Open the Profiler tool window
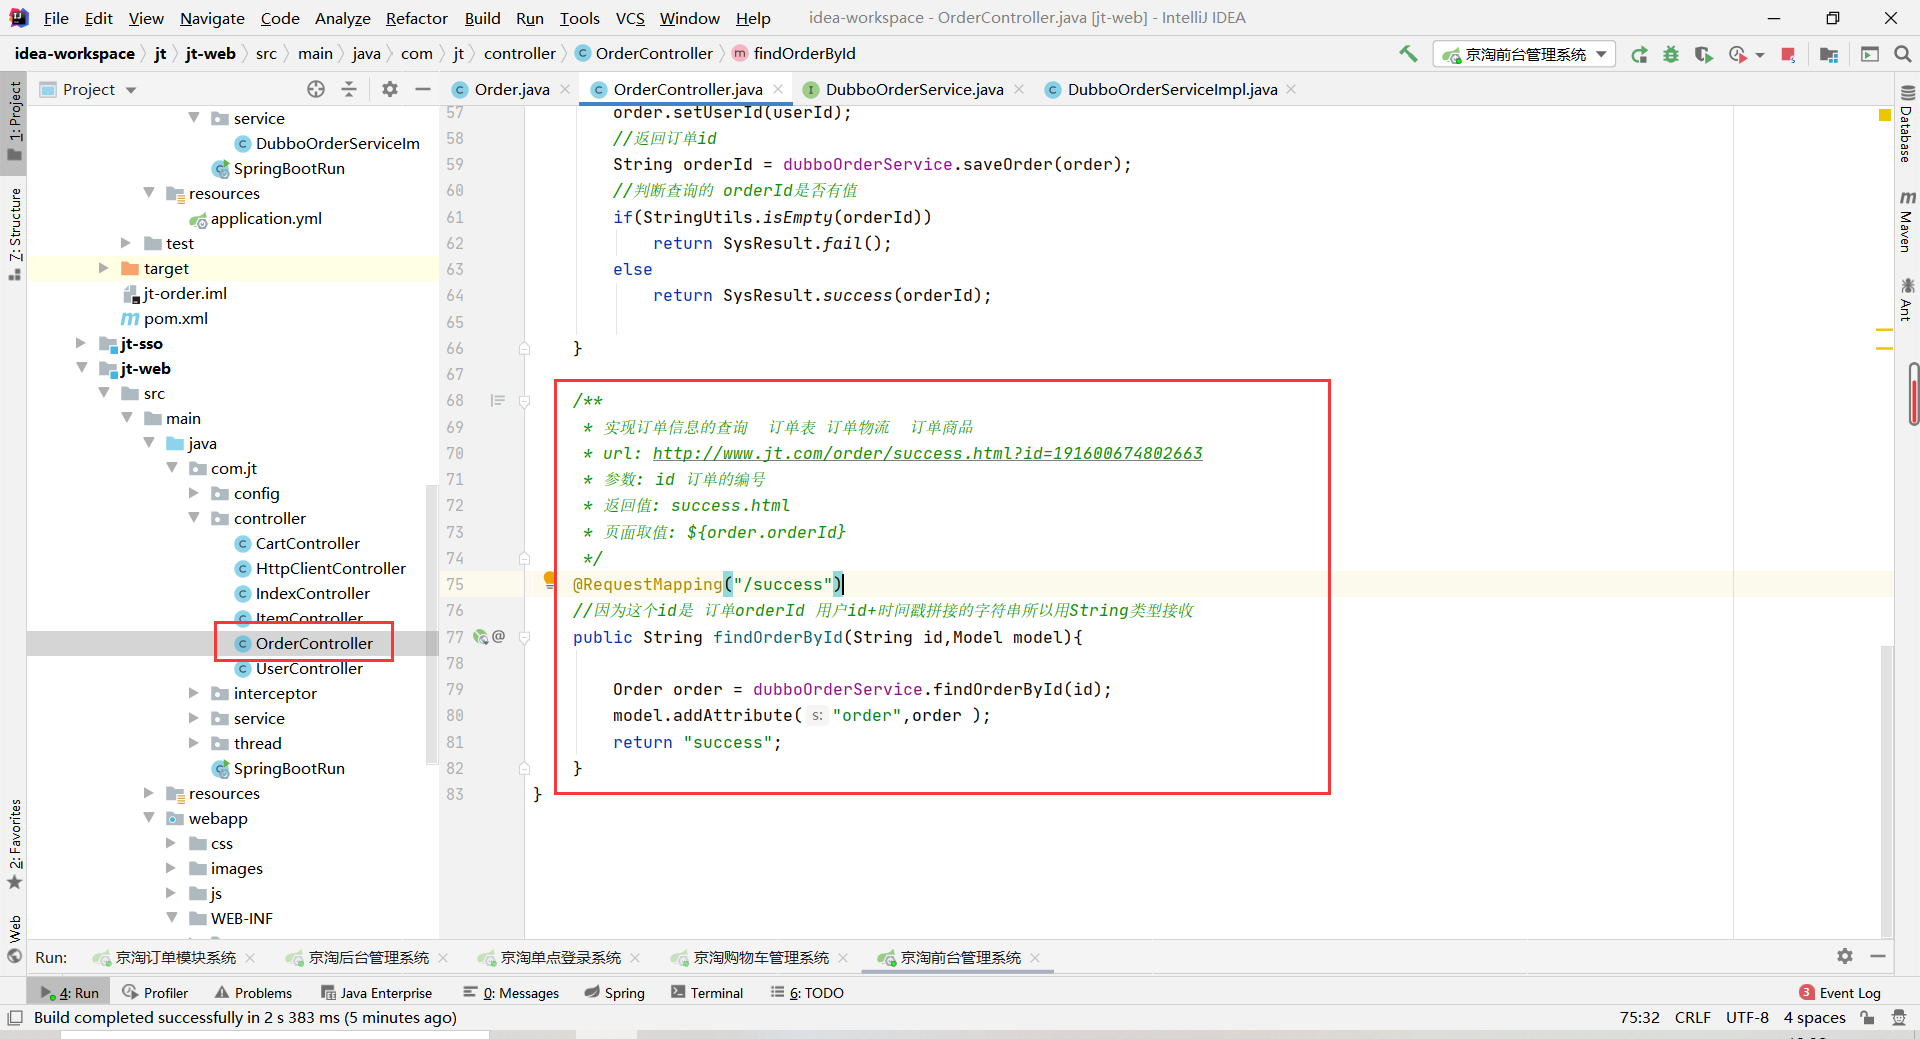Screen dimensions: 1920x1039 (155, 993)
